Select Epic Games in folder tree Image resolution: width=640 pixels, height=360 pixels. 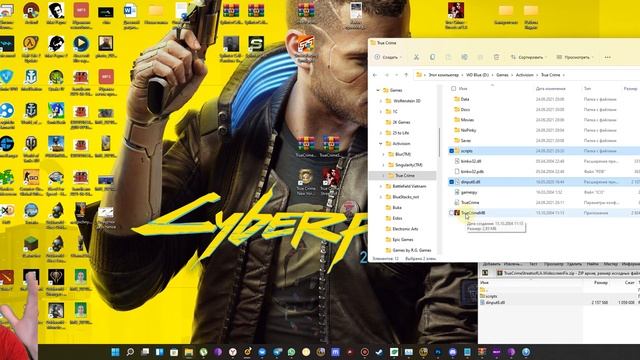pos(403,240)
